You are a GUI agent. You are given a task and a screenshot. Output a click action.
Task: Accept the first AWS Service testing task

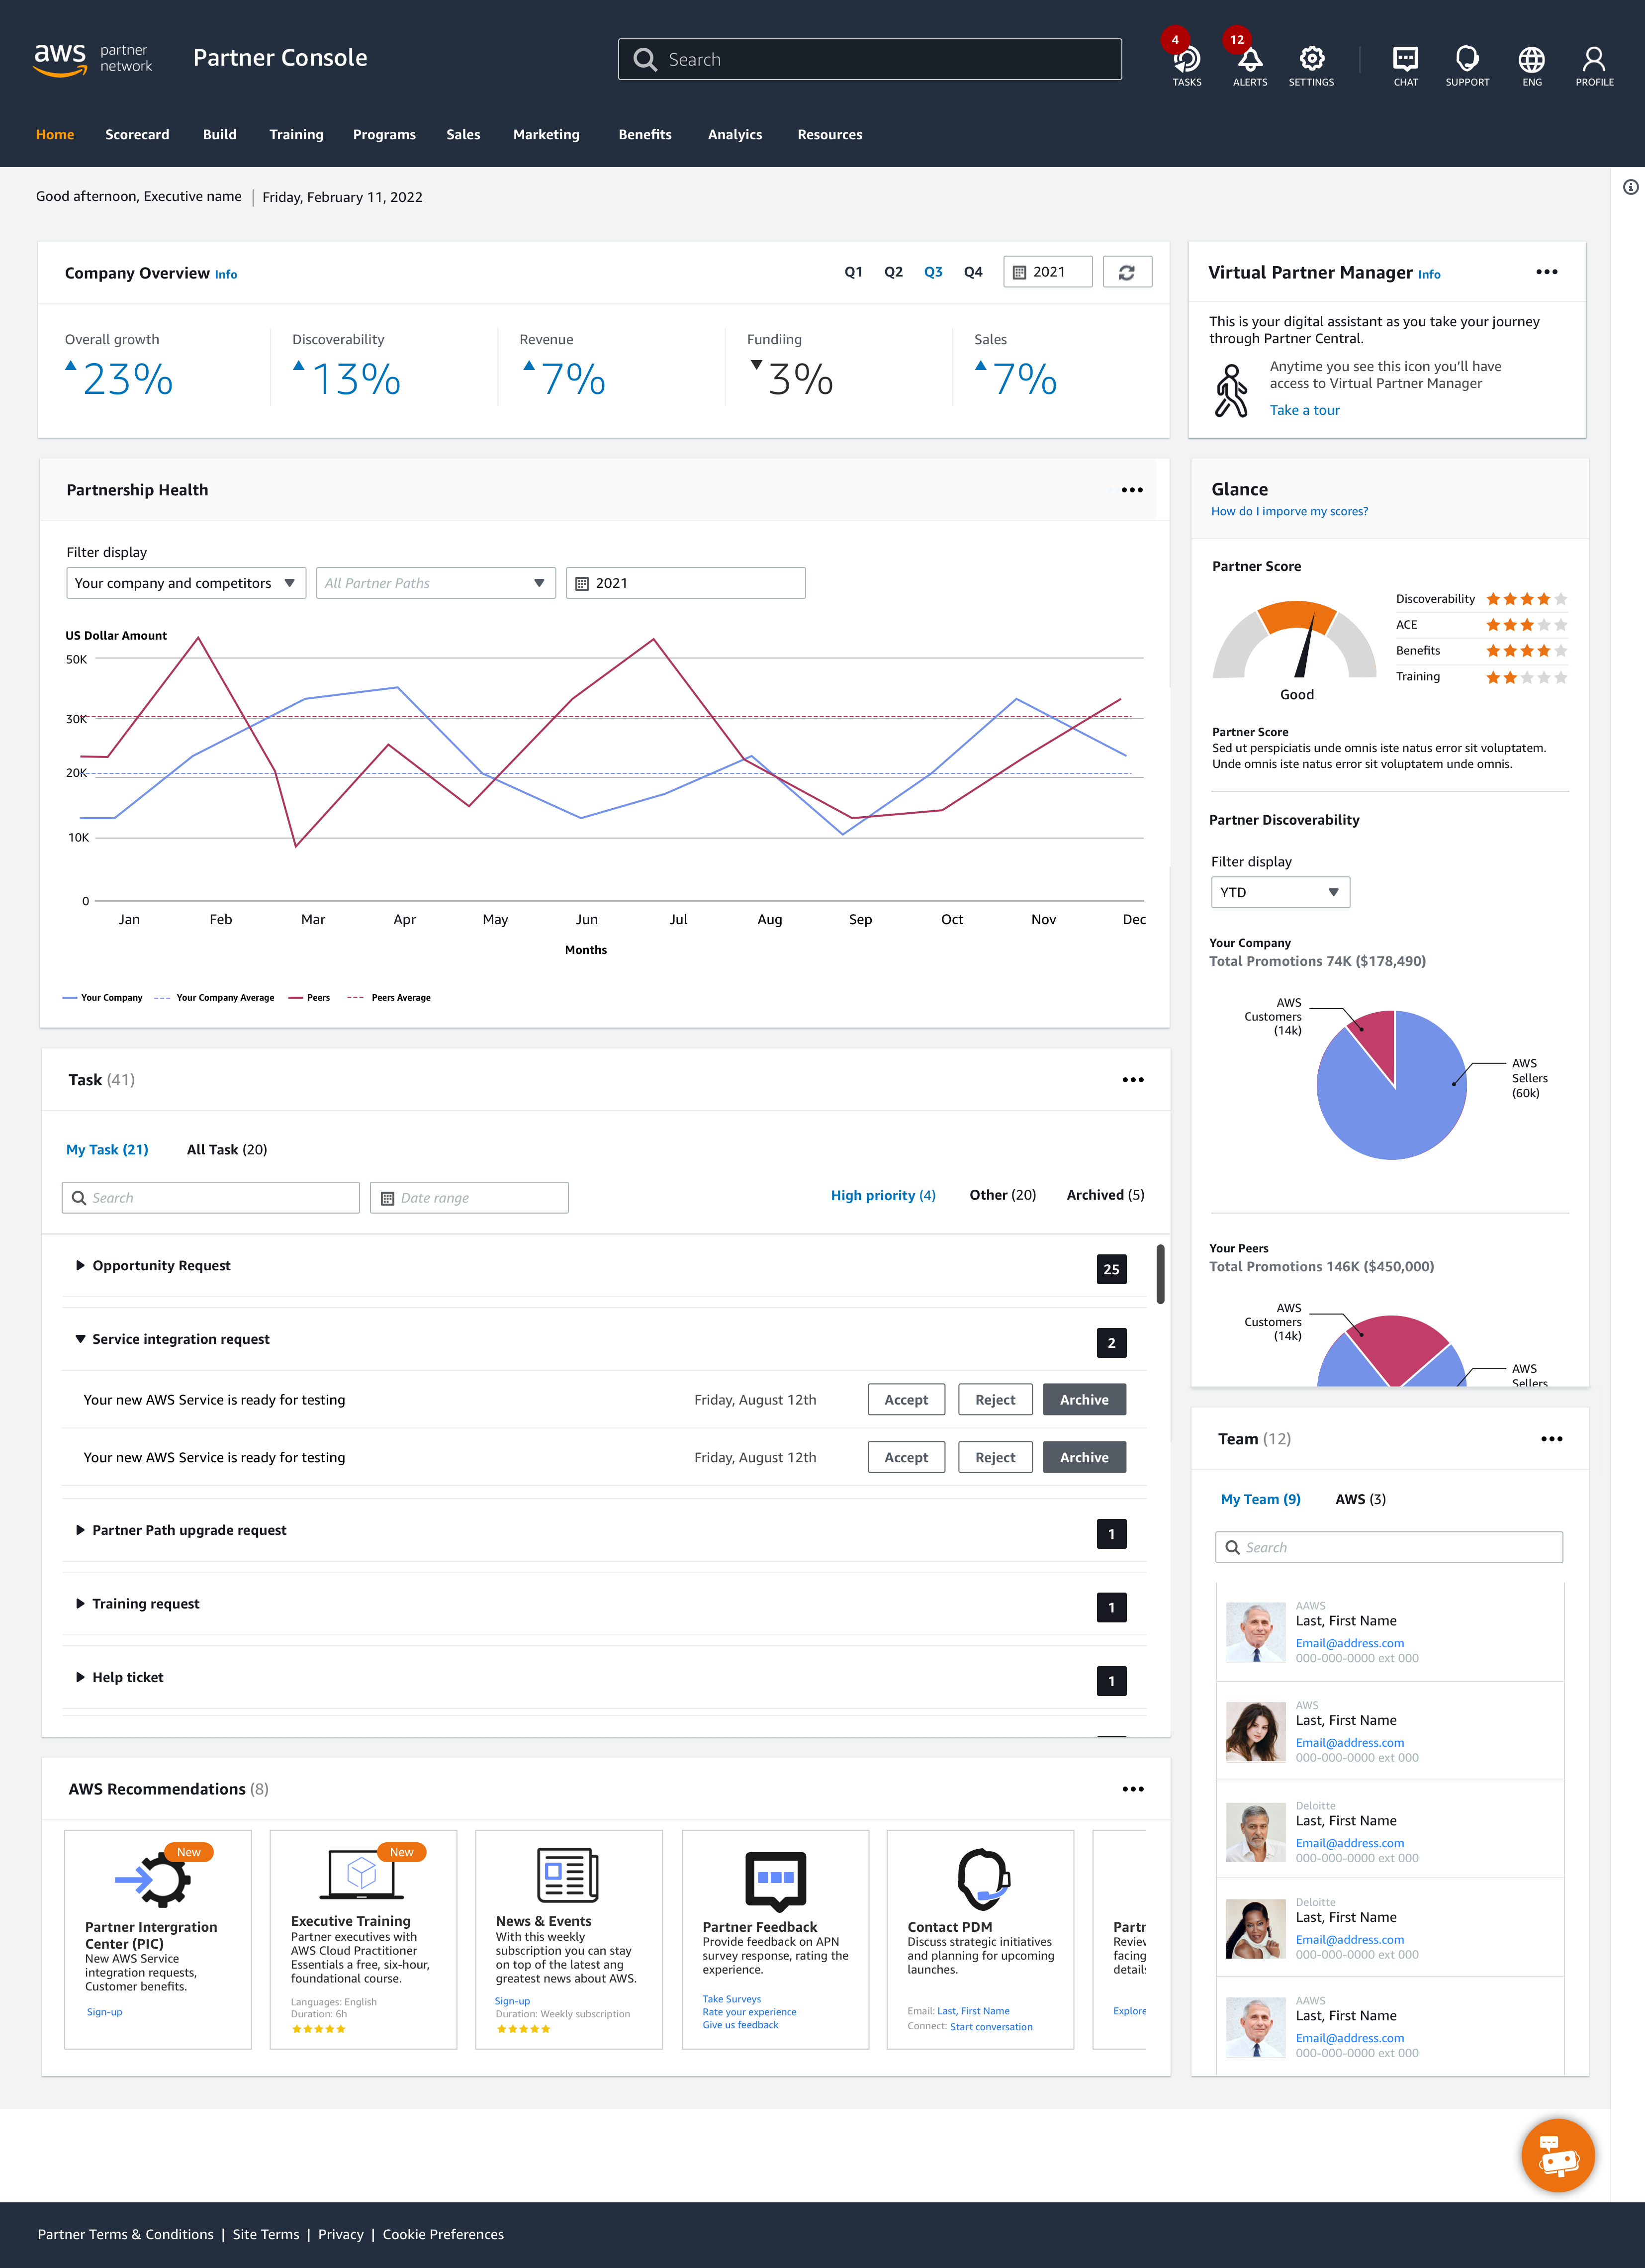click(x=905, y=1400)
